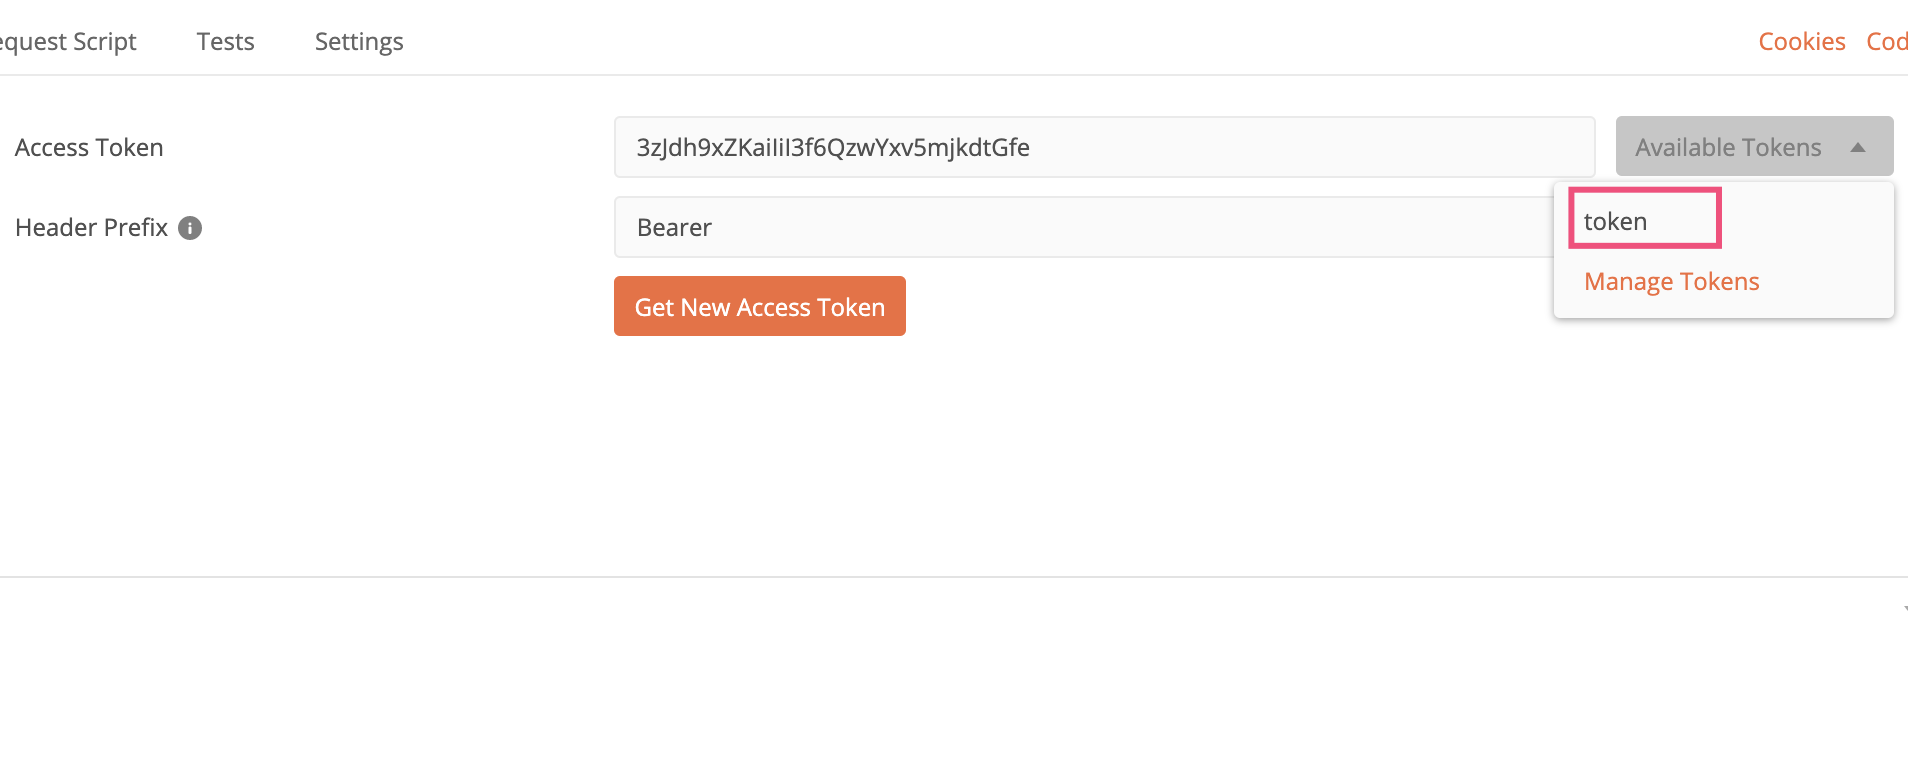Open Manage Tokens from the dropdown

coord(1671,282)
